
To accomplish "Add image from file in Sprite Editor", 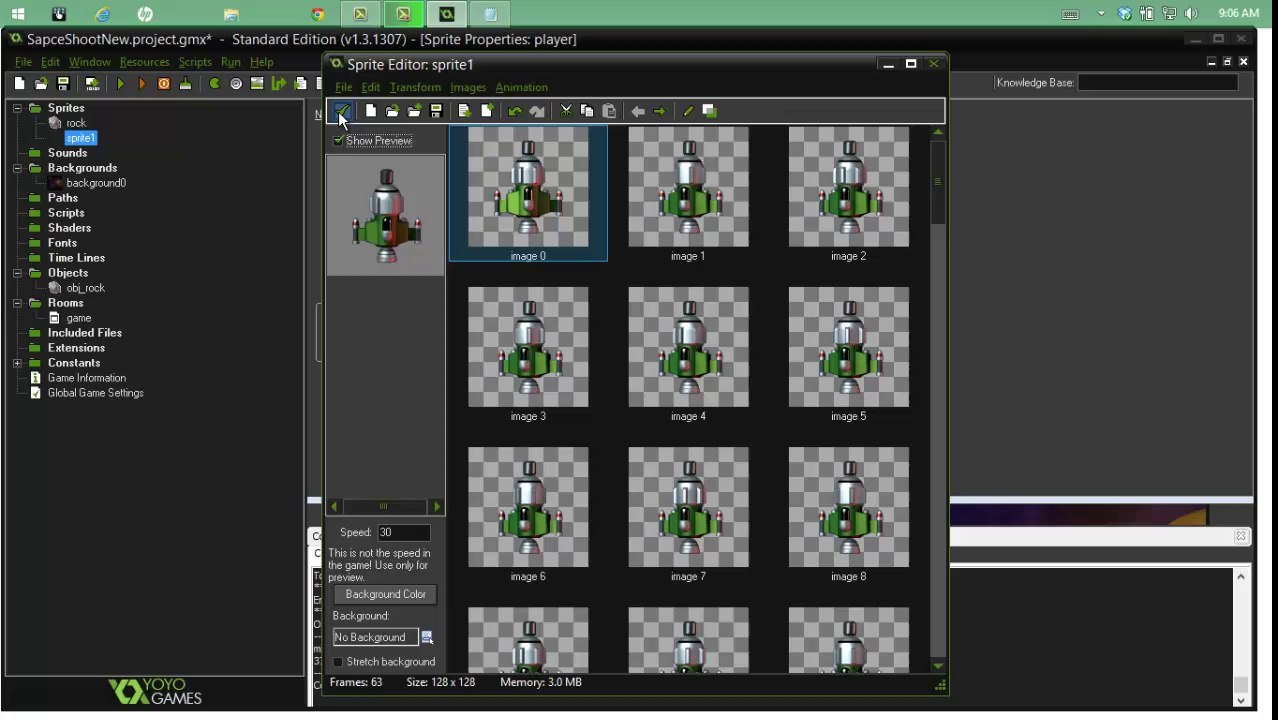I will pos(414,111).
